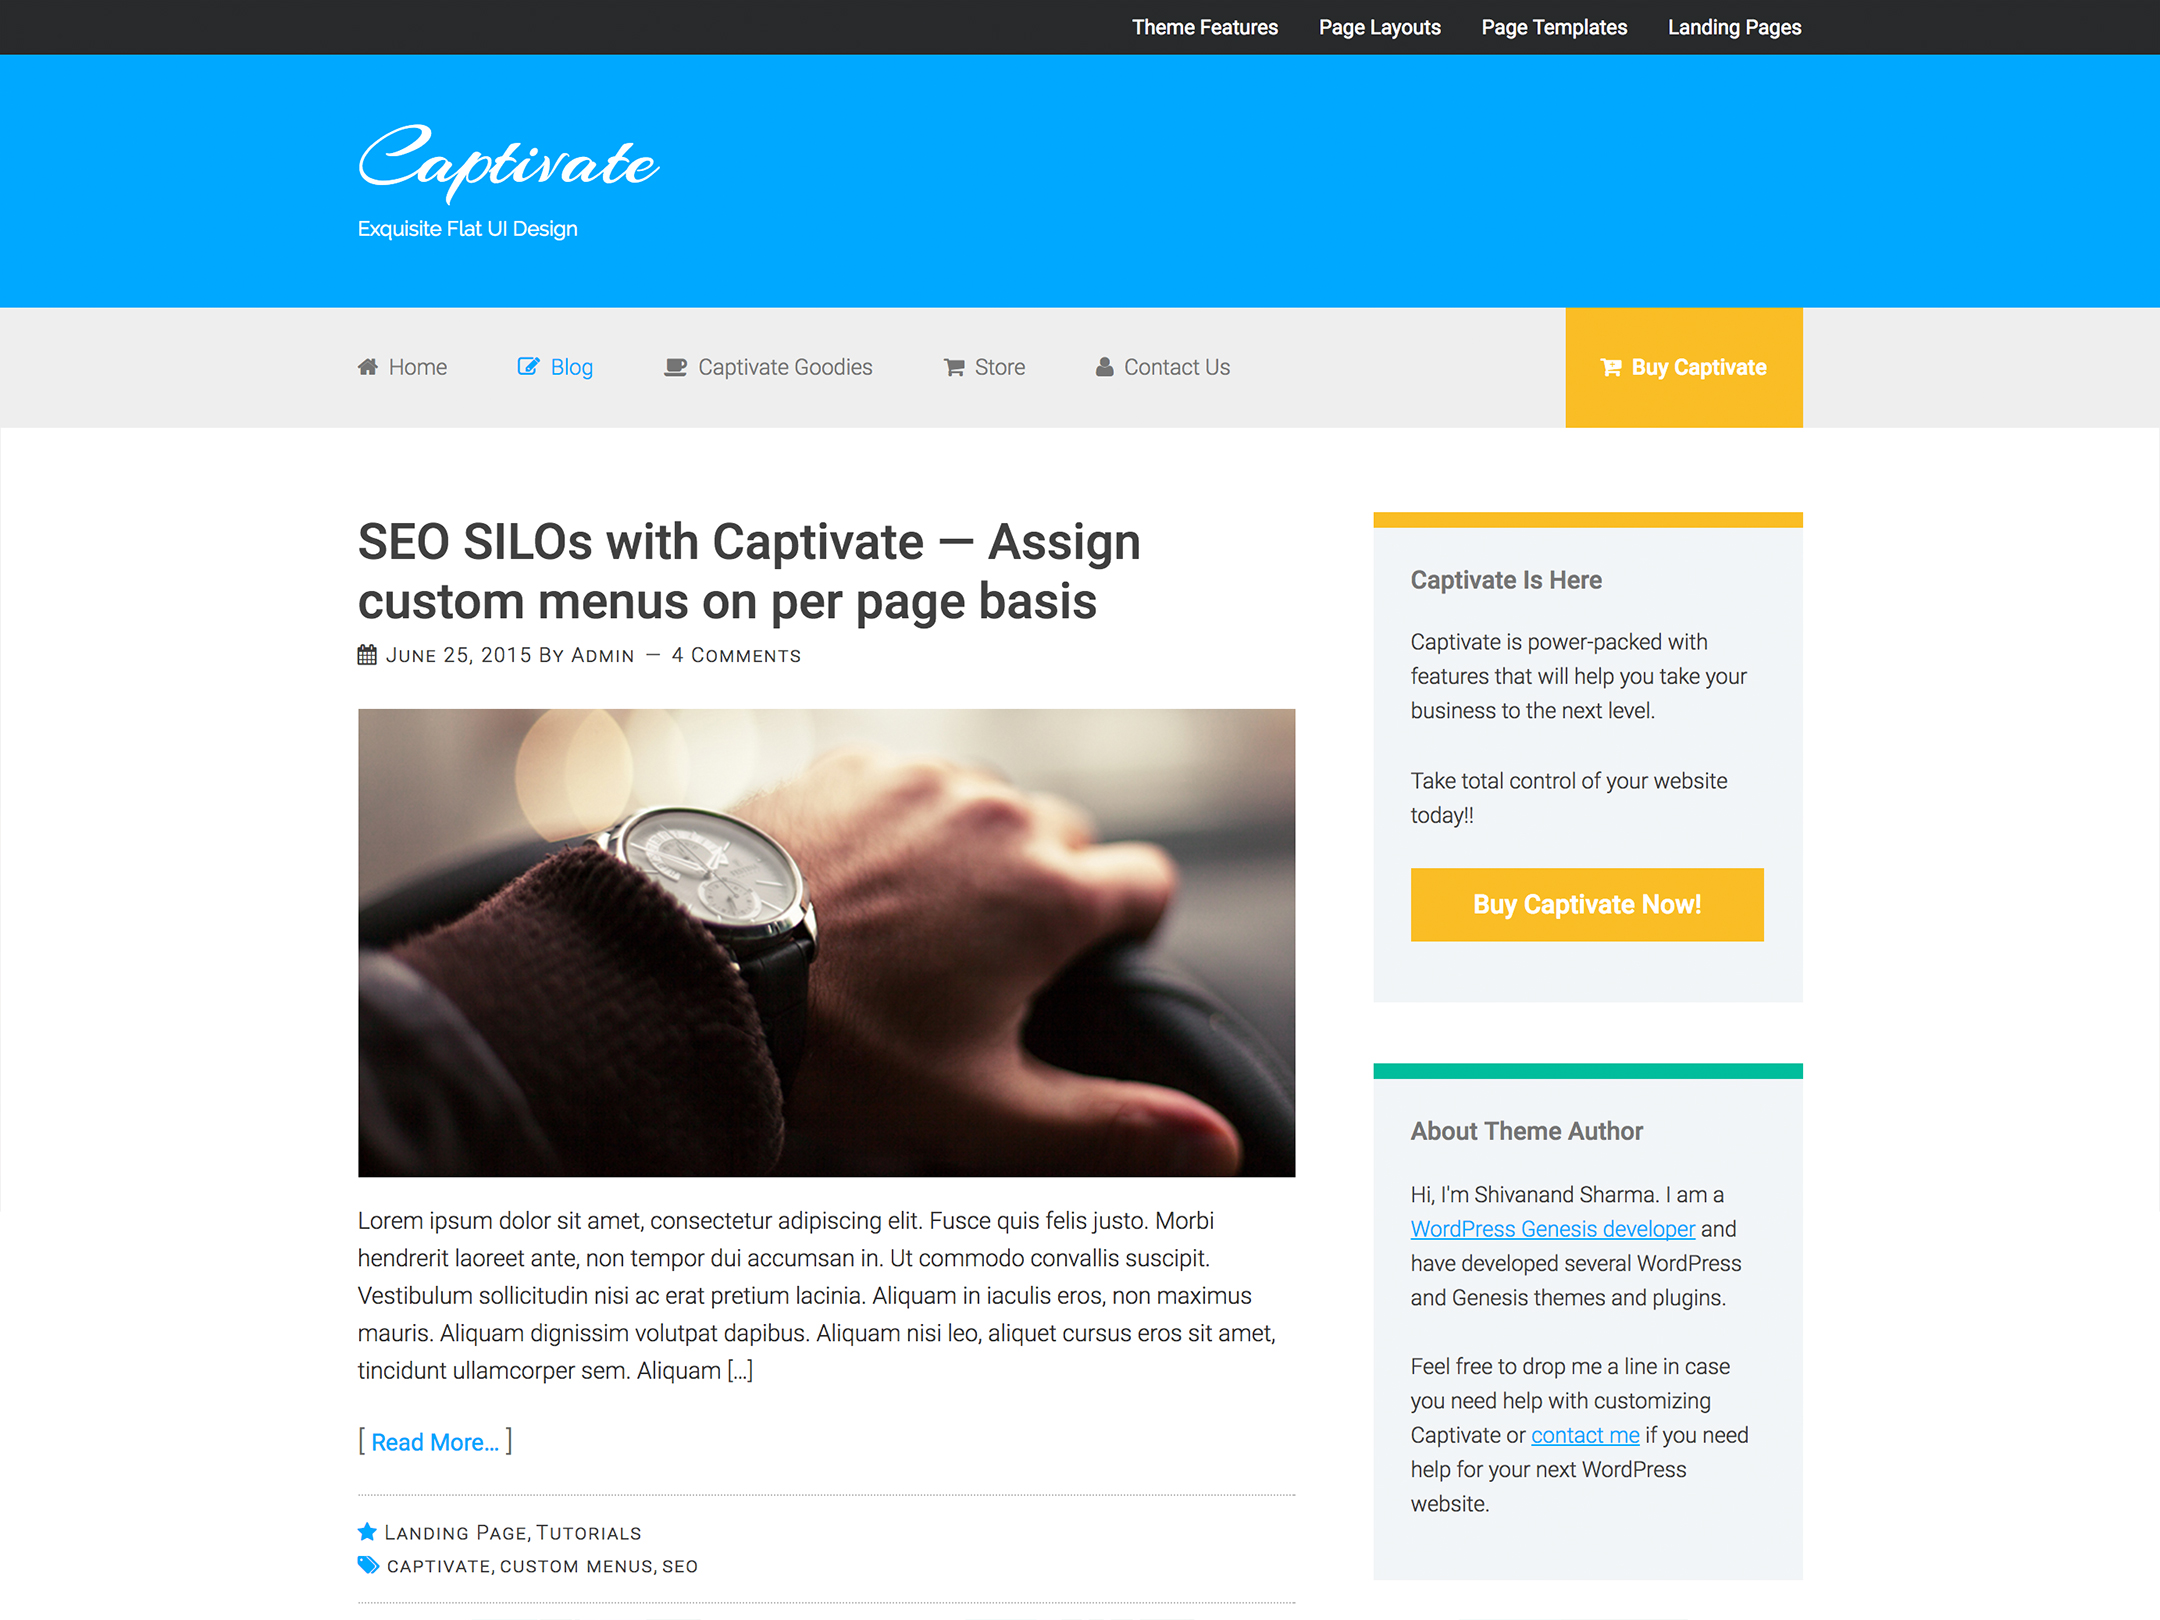Click the Contact Us person icon
The image size is (2160, 1620).
click(1106, 366)
